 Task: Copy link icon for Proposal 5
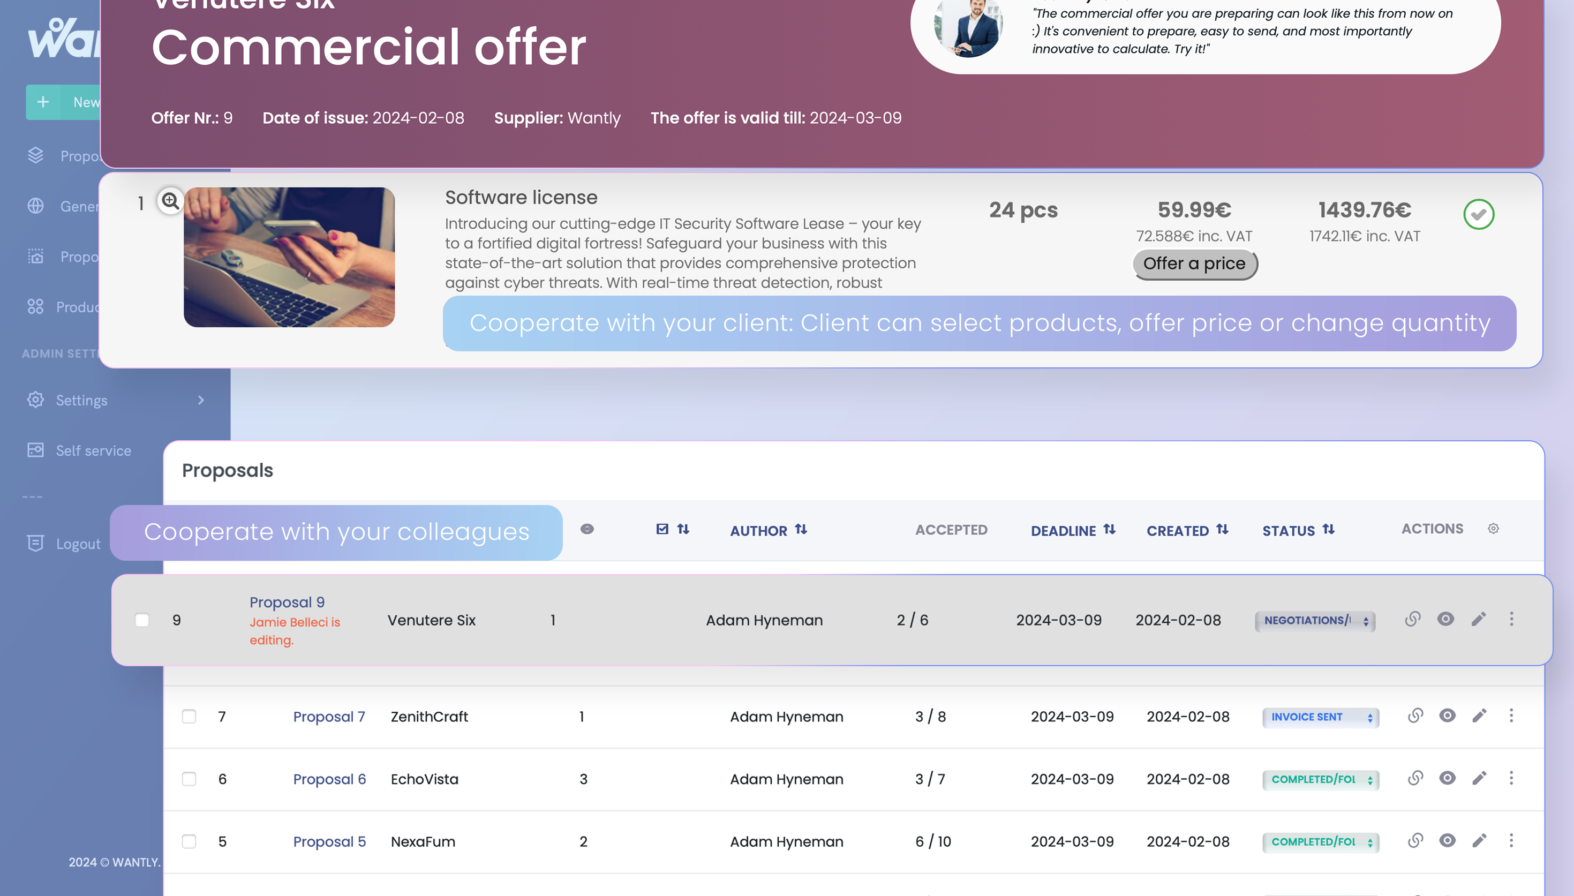point(1415,841)
